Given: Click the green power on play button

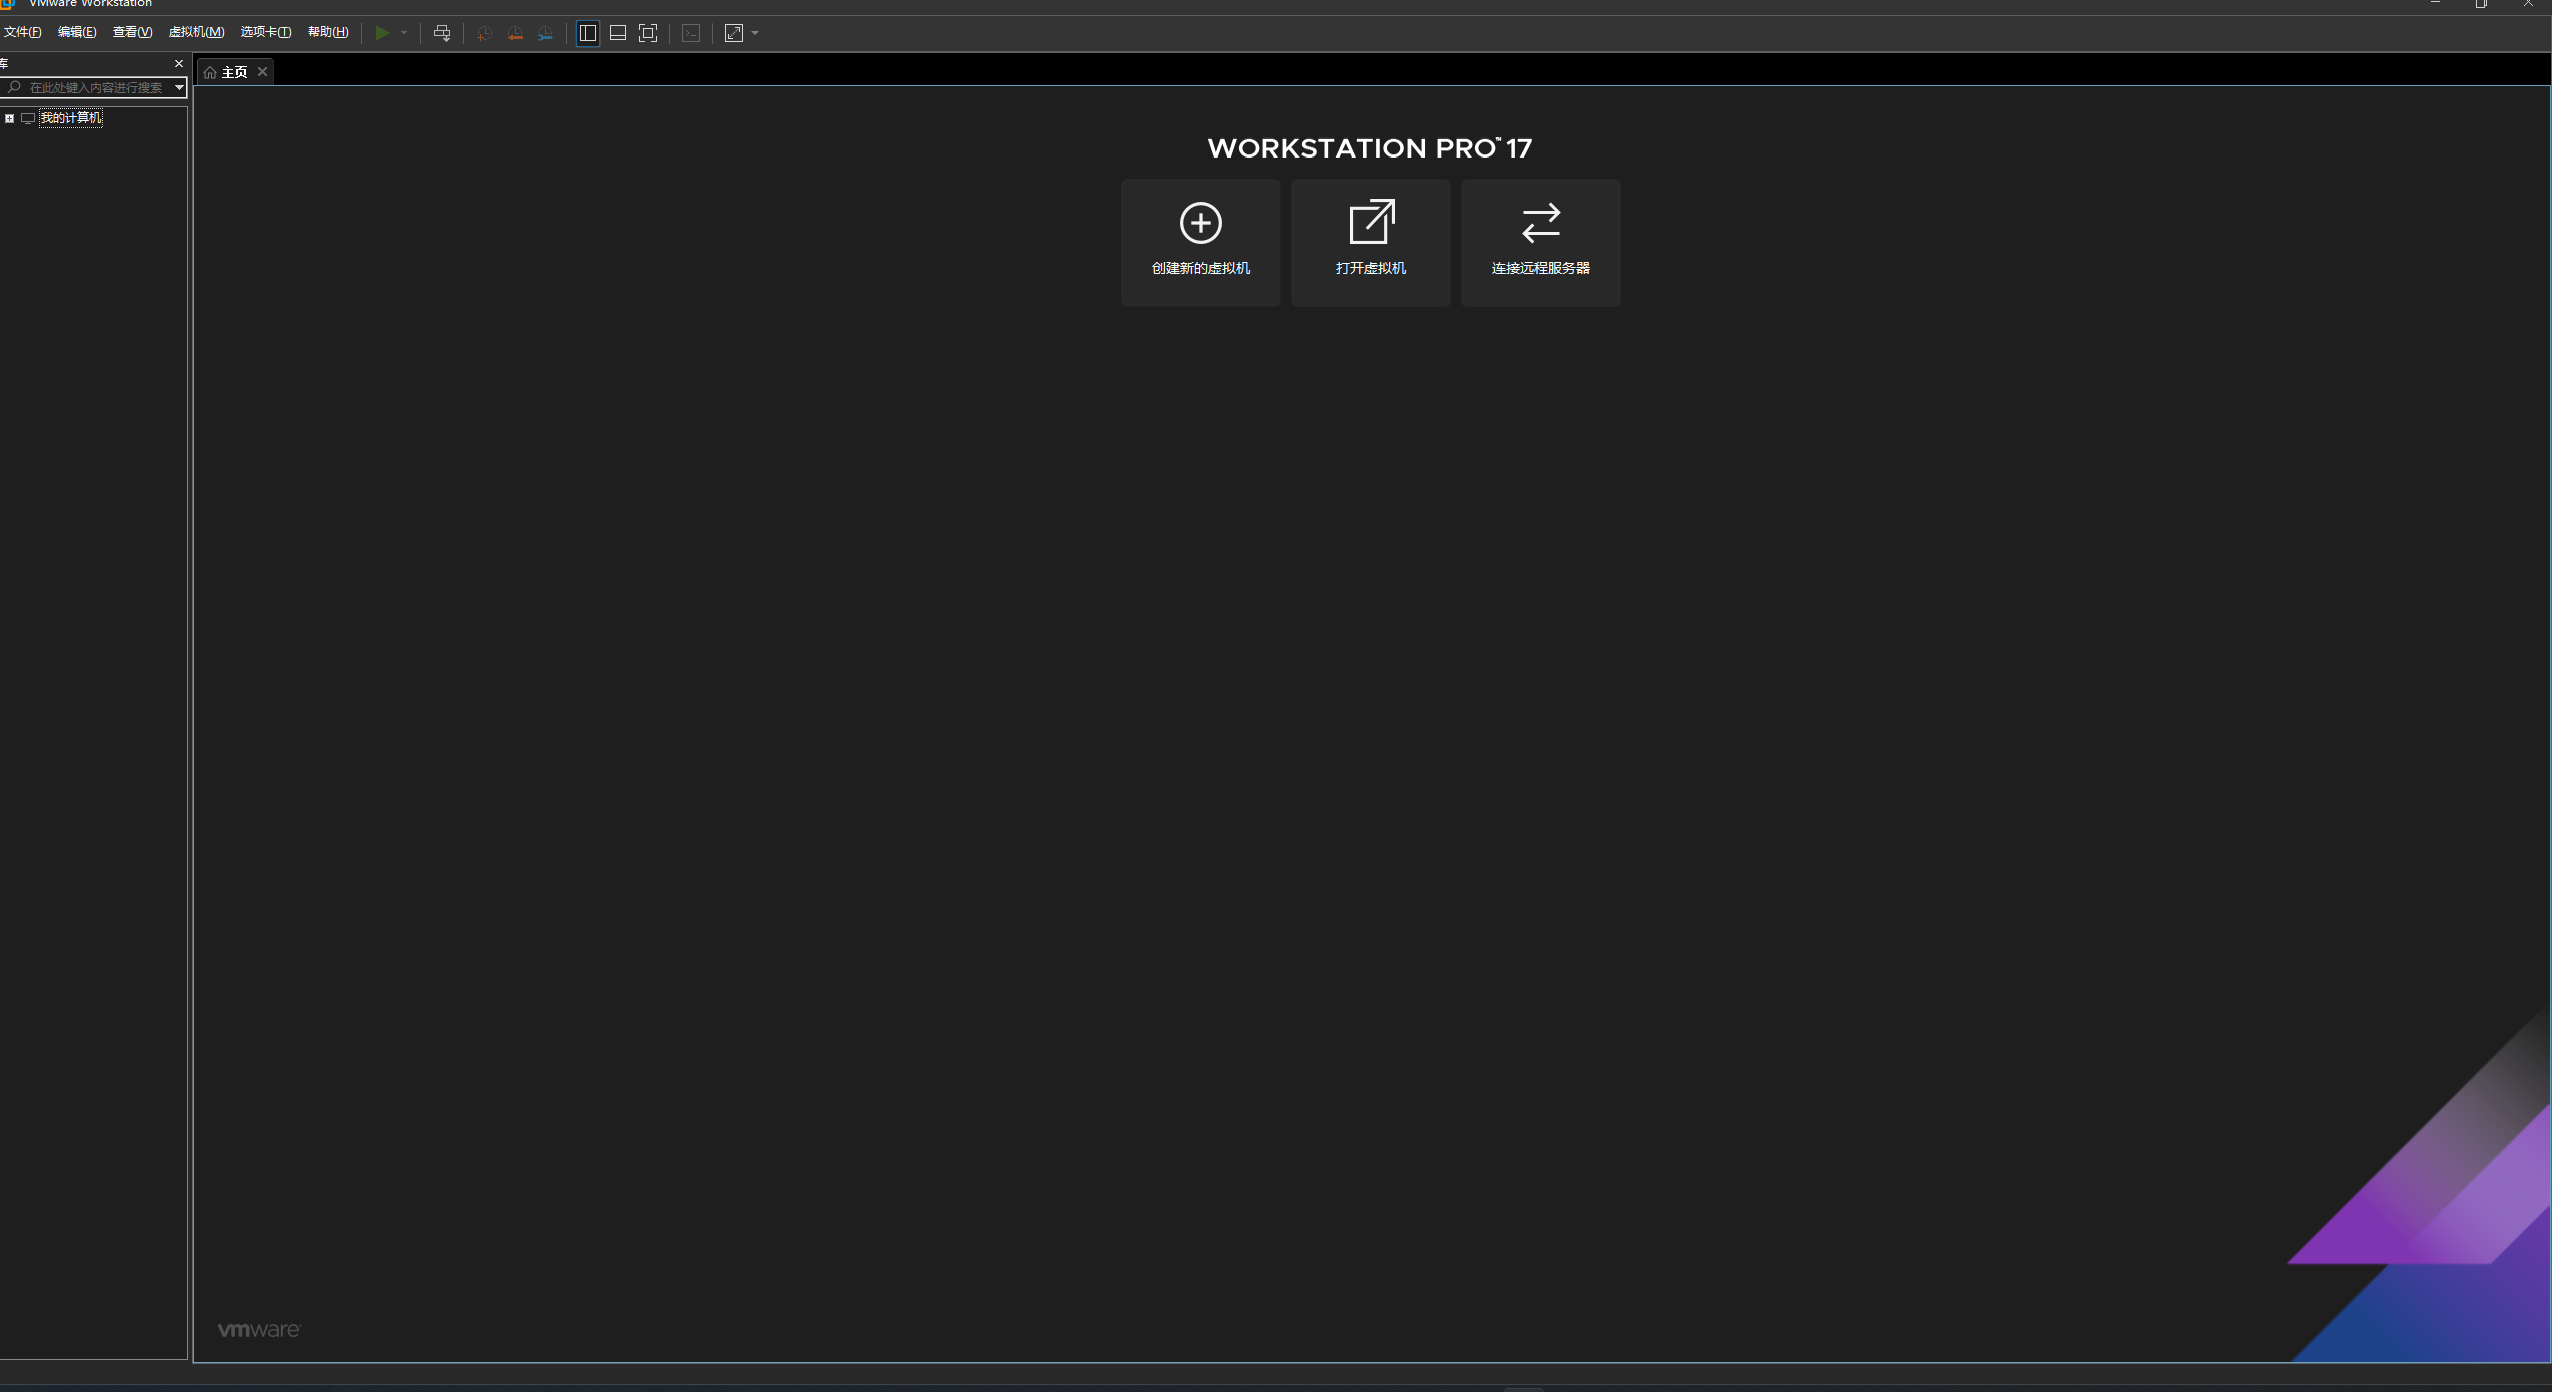Looking at the screenshot, I should click(x=381, y=33).
